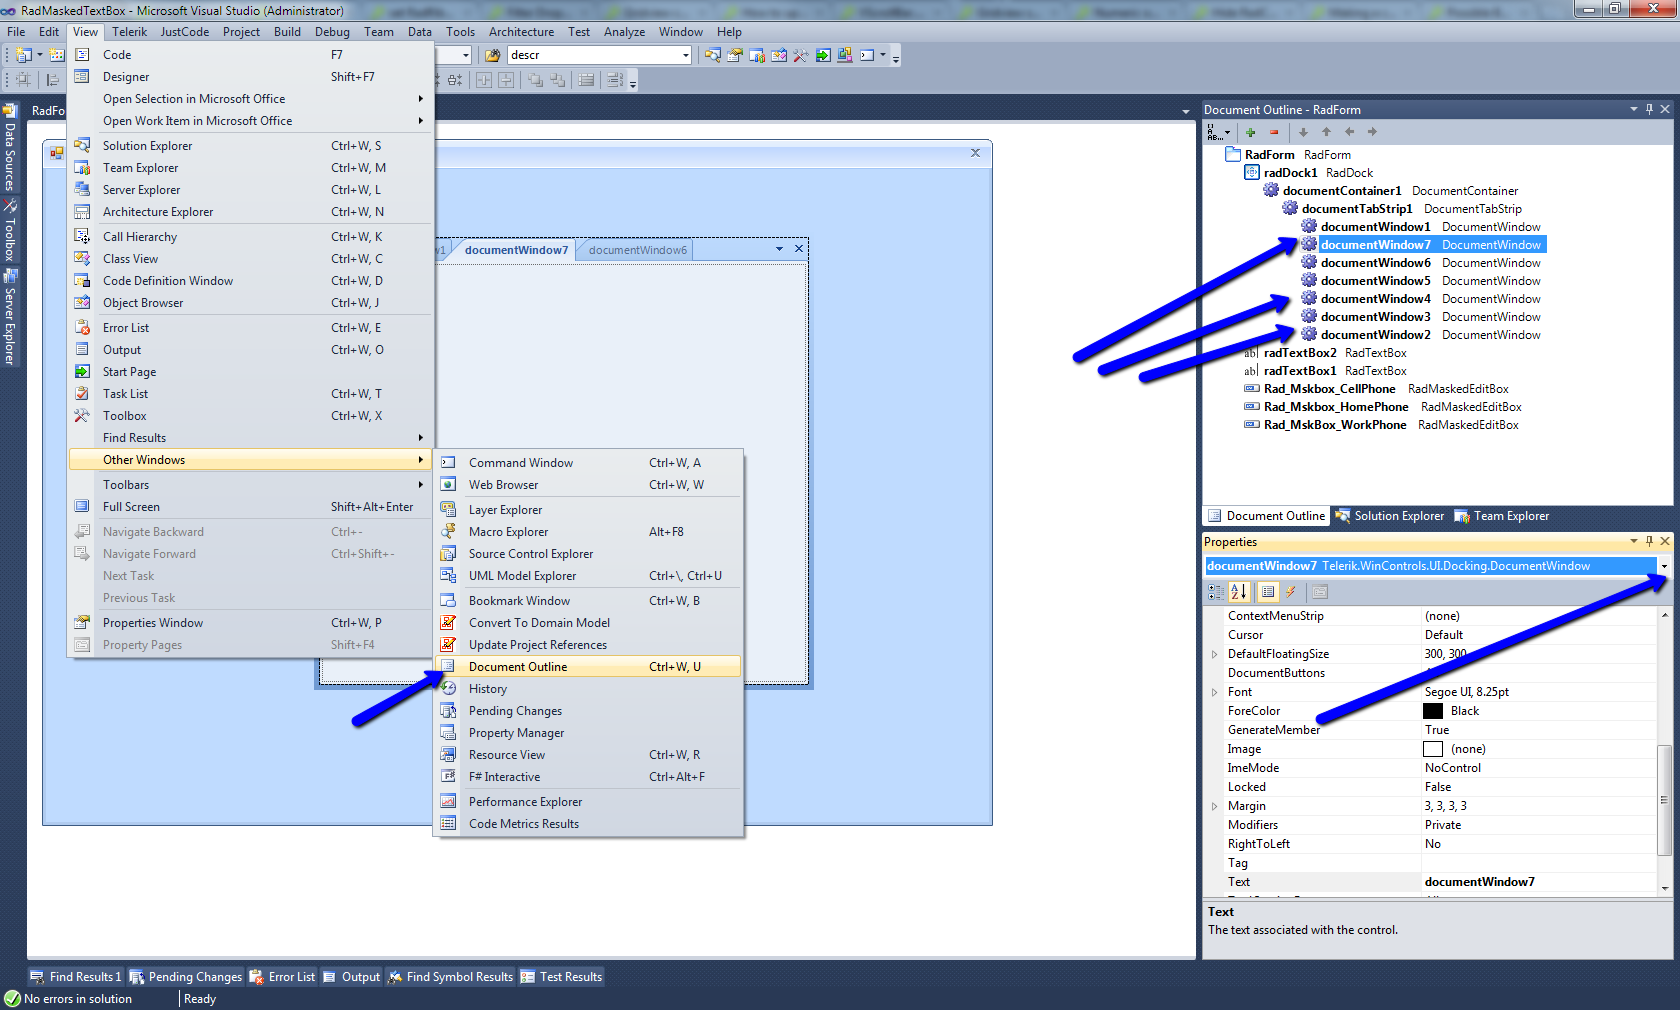Click the Bookmark Window icon in submenu
Viewport: 1680px width, 1010px height.
(449, 601)
